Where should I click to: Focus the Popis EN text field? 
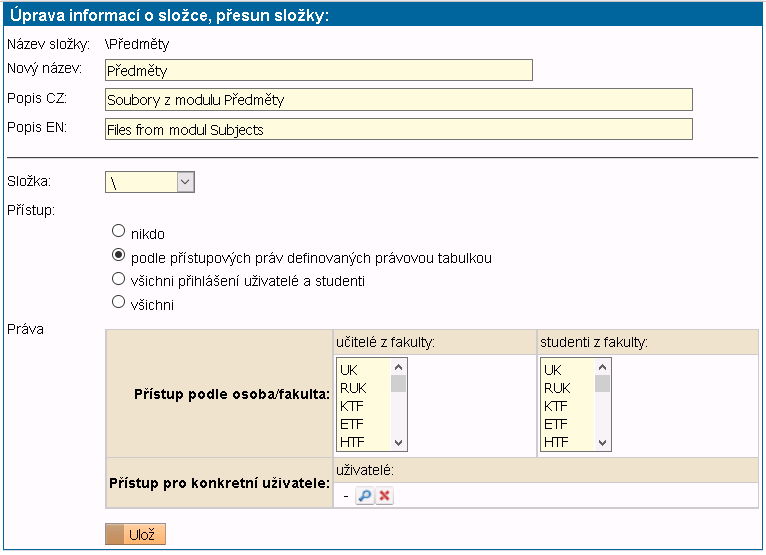(398, 130)
